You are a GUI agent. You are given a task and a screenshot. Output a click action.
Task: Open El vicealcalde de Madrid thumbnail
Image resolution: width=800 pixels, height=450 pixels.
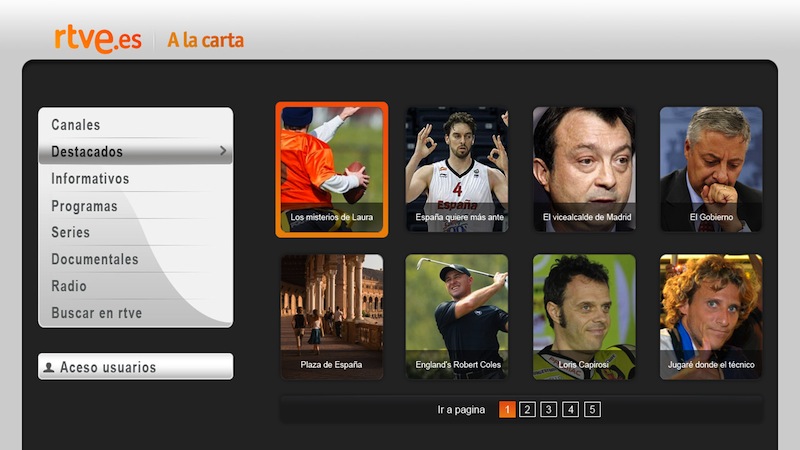[584, 169]
